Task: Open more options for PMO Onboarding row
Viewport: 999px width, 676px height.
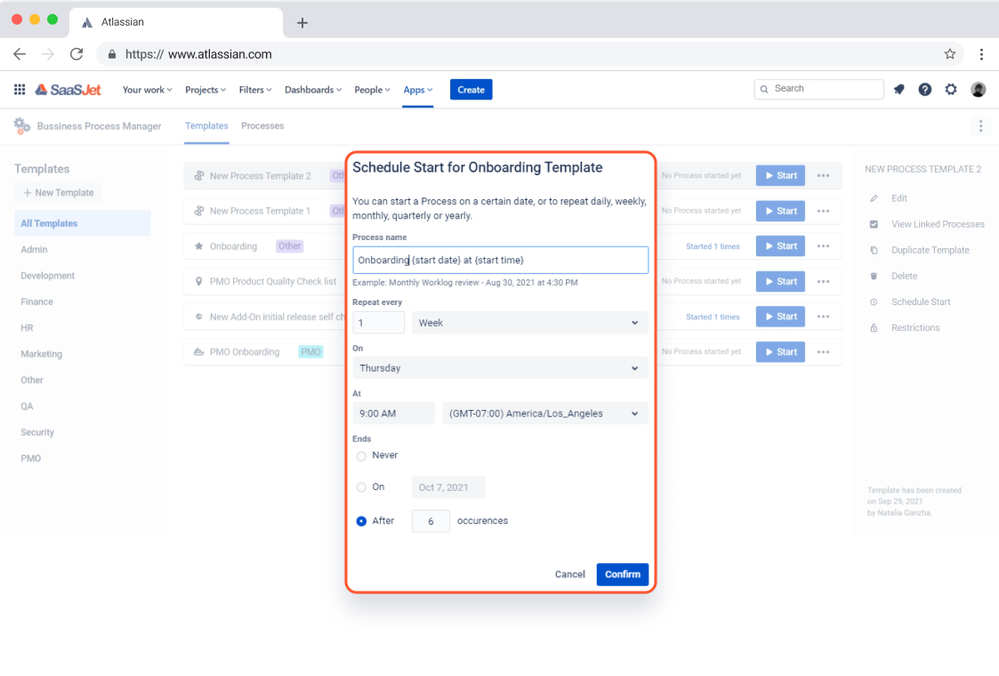Action: click(823, 352)
